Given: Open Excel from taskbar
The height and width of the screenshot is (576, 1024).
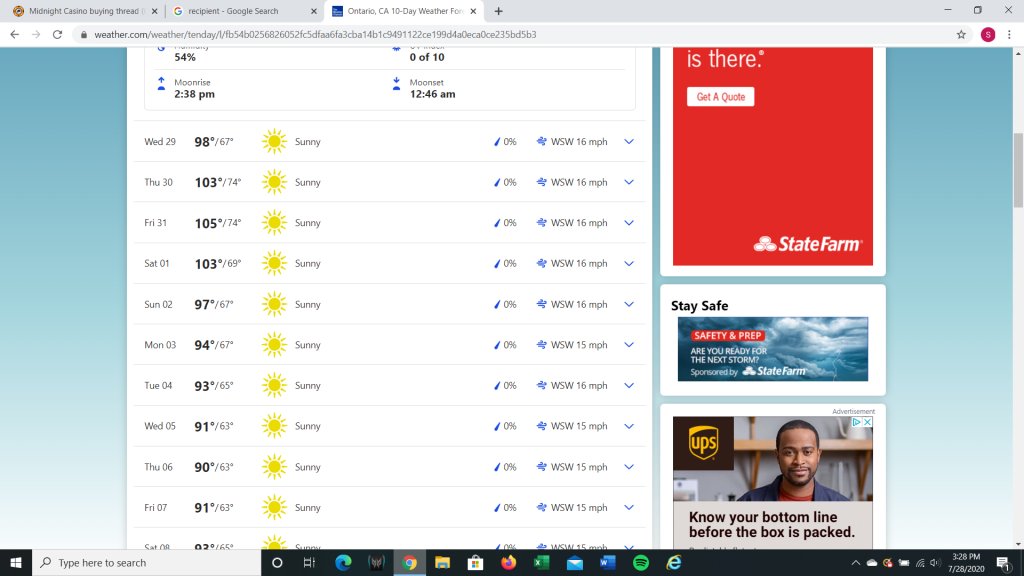Looking at the screenshot, I should (541, 562).
